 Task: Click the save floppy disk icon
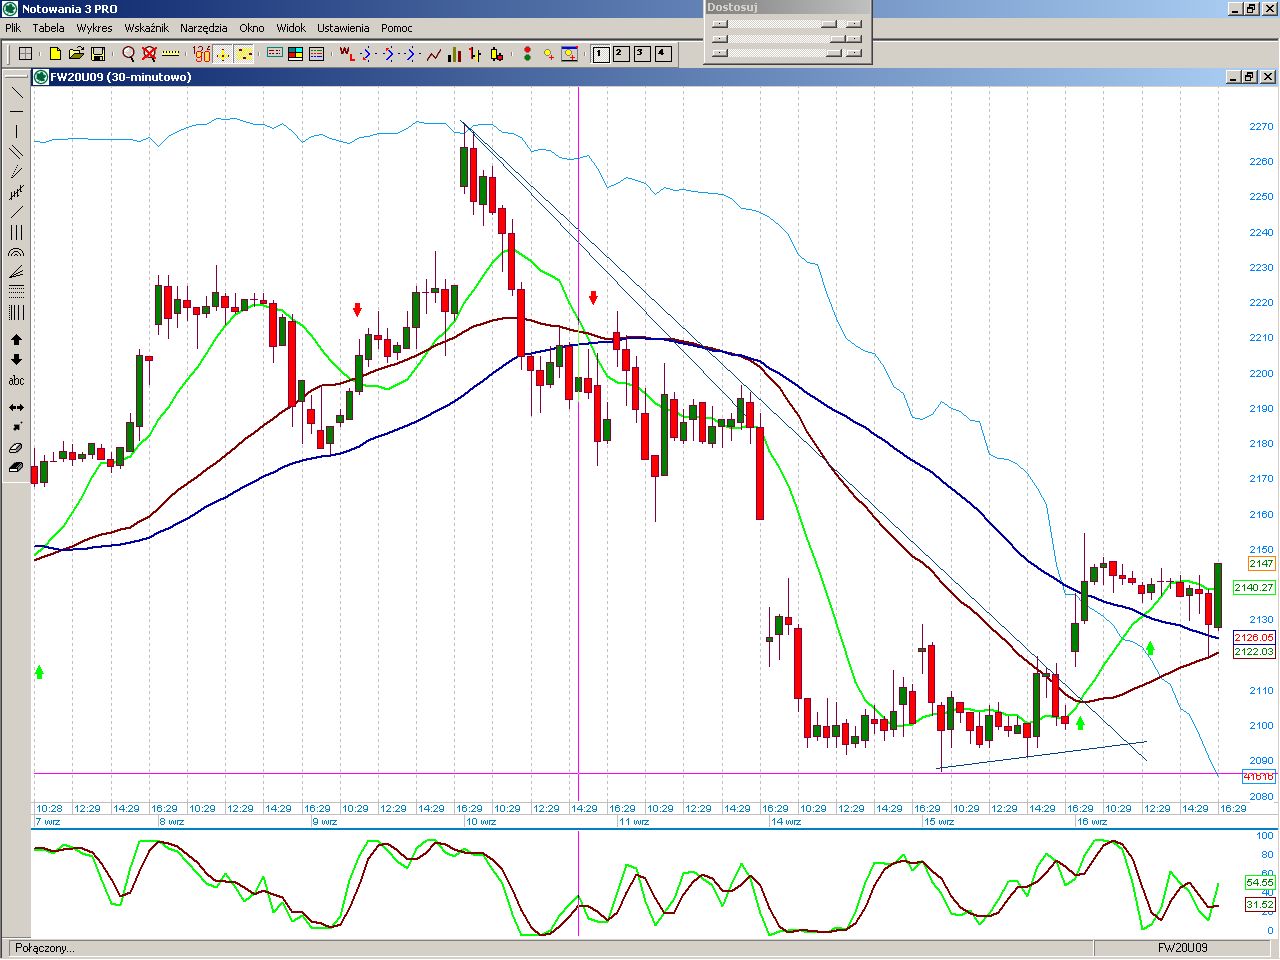pos(98,54)
